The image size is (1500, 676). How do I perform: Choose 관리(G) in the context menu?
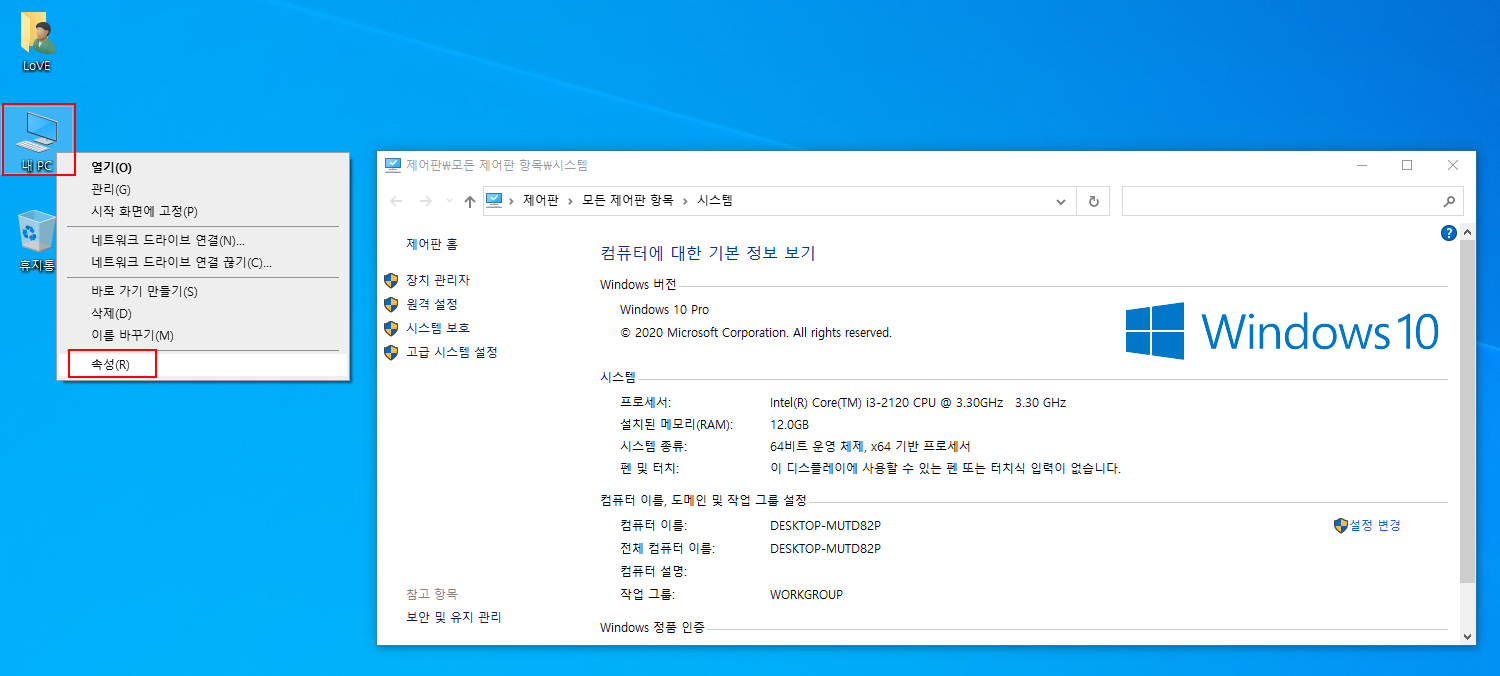tap(203, 190)
